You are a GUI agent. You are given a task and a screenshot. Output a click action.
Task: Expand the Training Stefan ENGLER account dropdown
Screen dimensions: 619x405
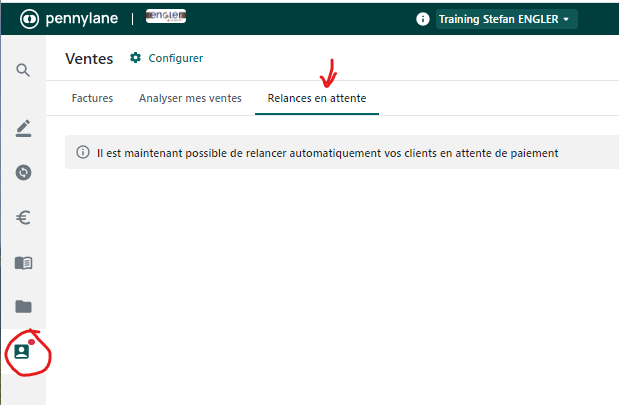(x=505, y=19)
